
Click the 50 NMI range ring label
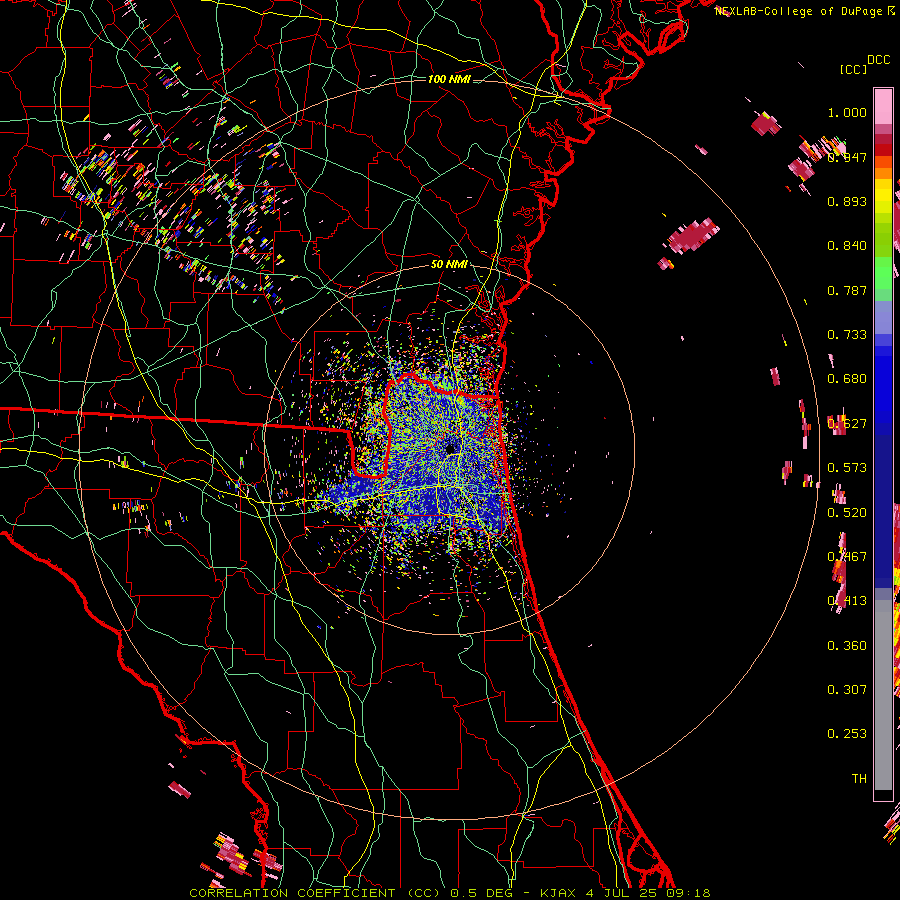449,265
